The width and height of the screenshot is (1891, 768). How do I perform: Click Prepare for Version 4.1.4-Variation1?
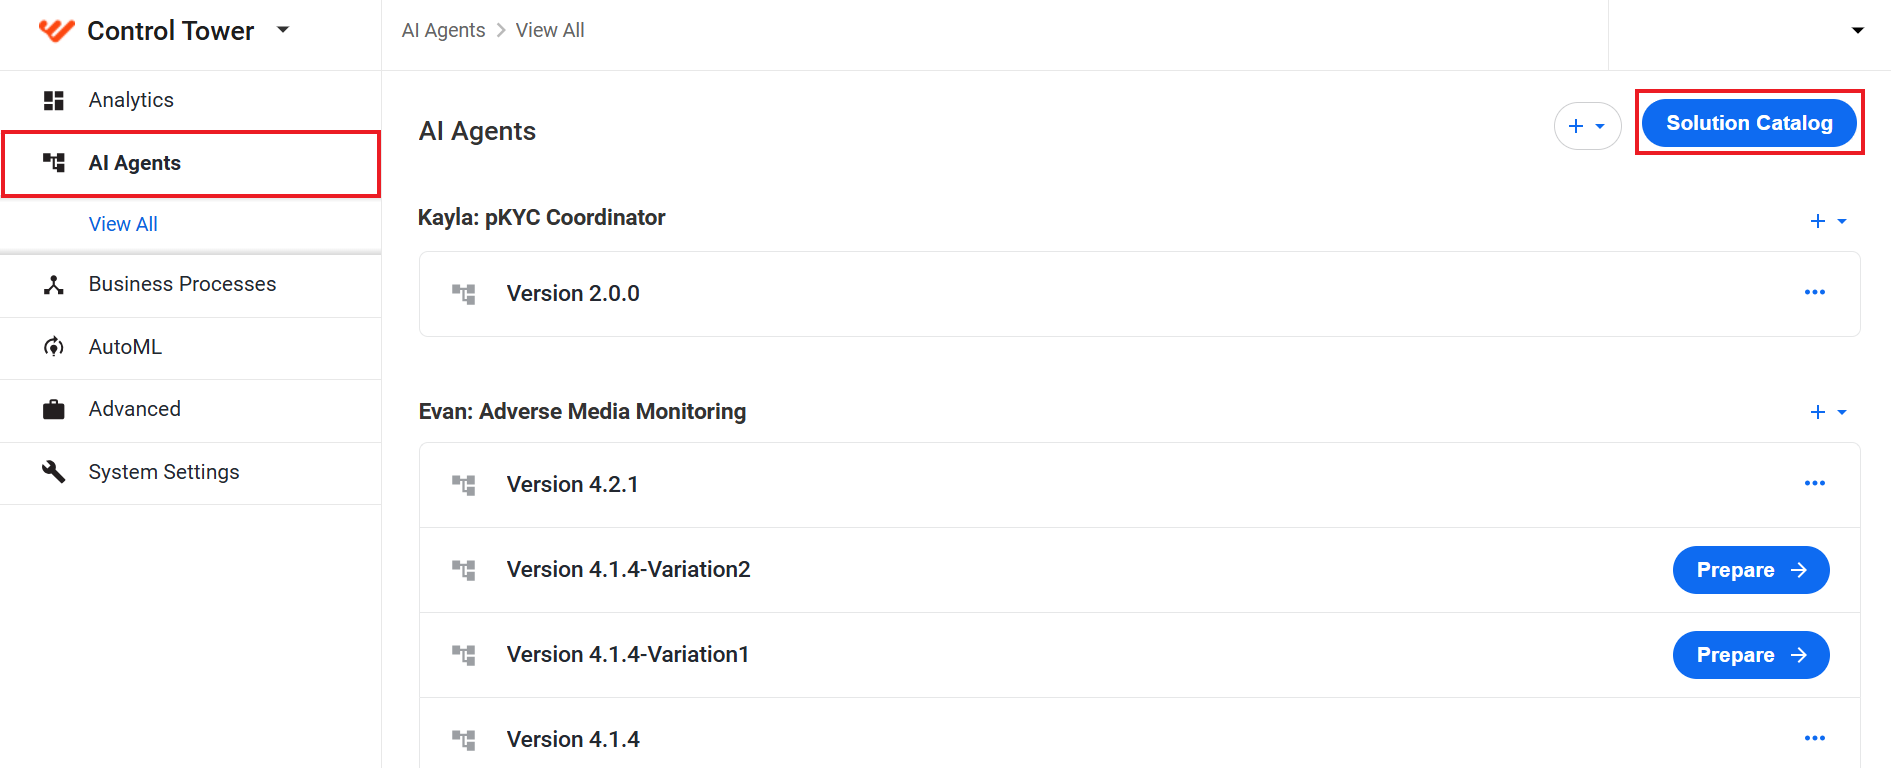[1751, 655]
